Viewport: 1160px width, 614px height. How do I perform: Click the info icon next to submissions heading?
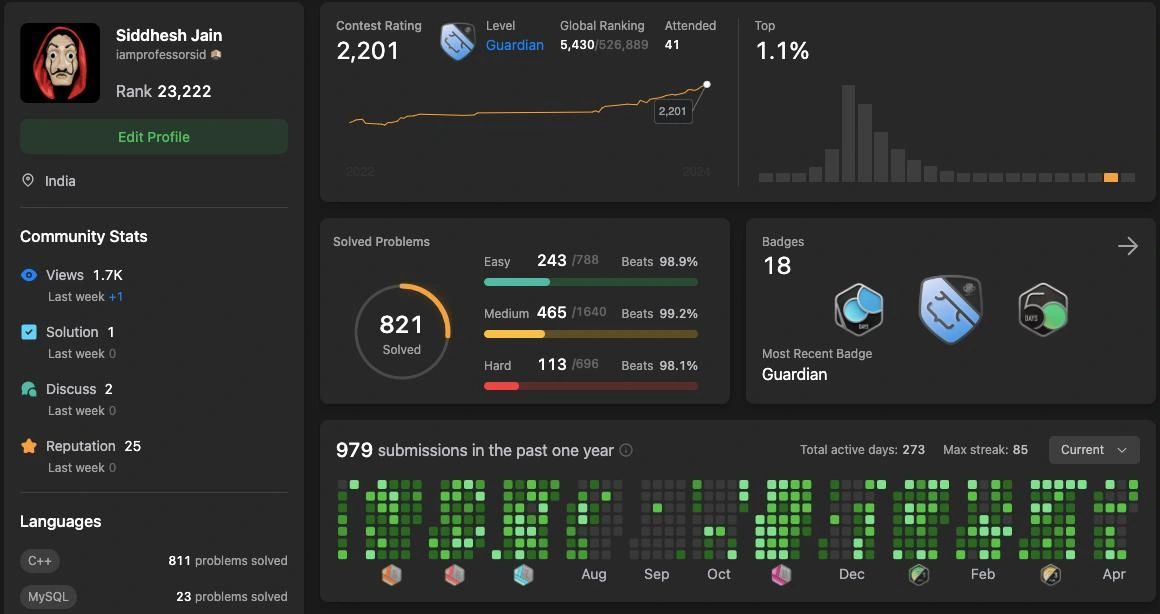[626, 451]
